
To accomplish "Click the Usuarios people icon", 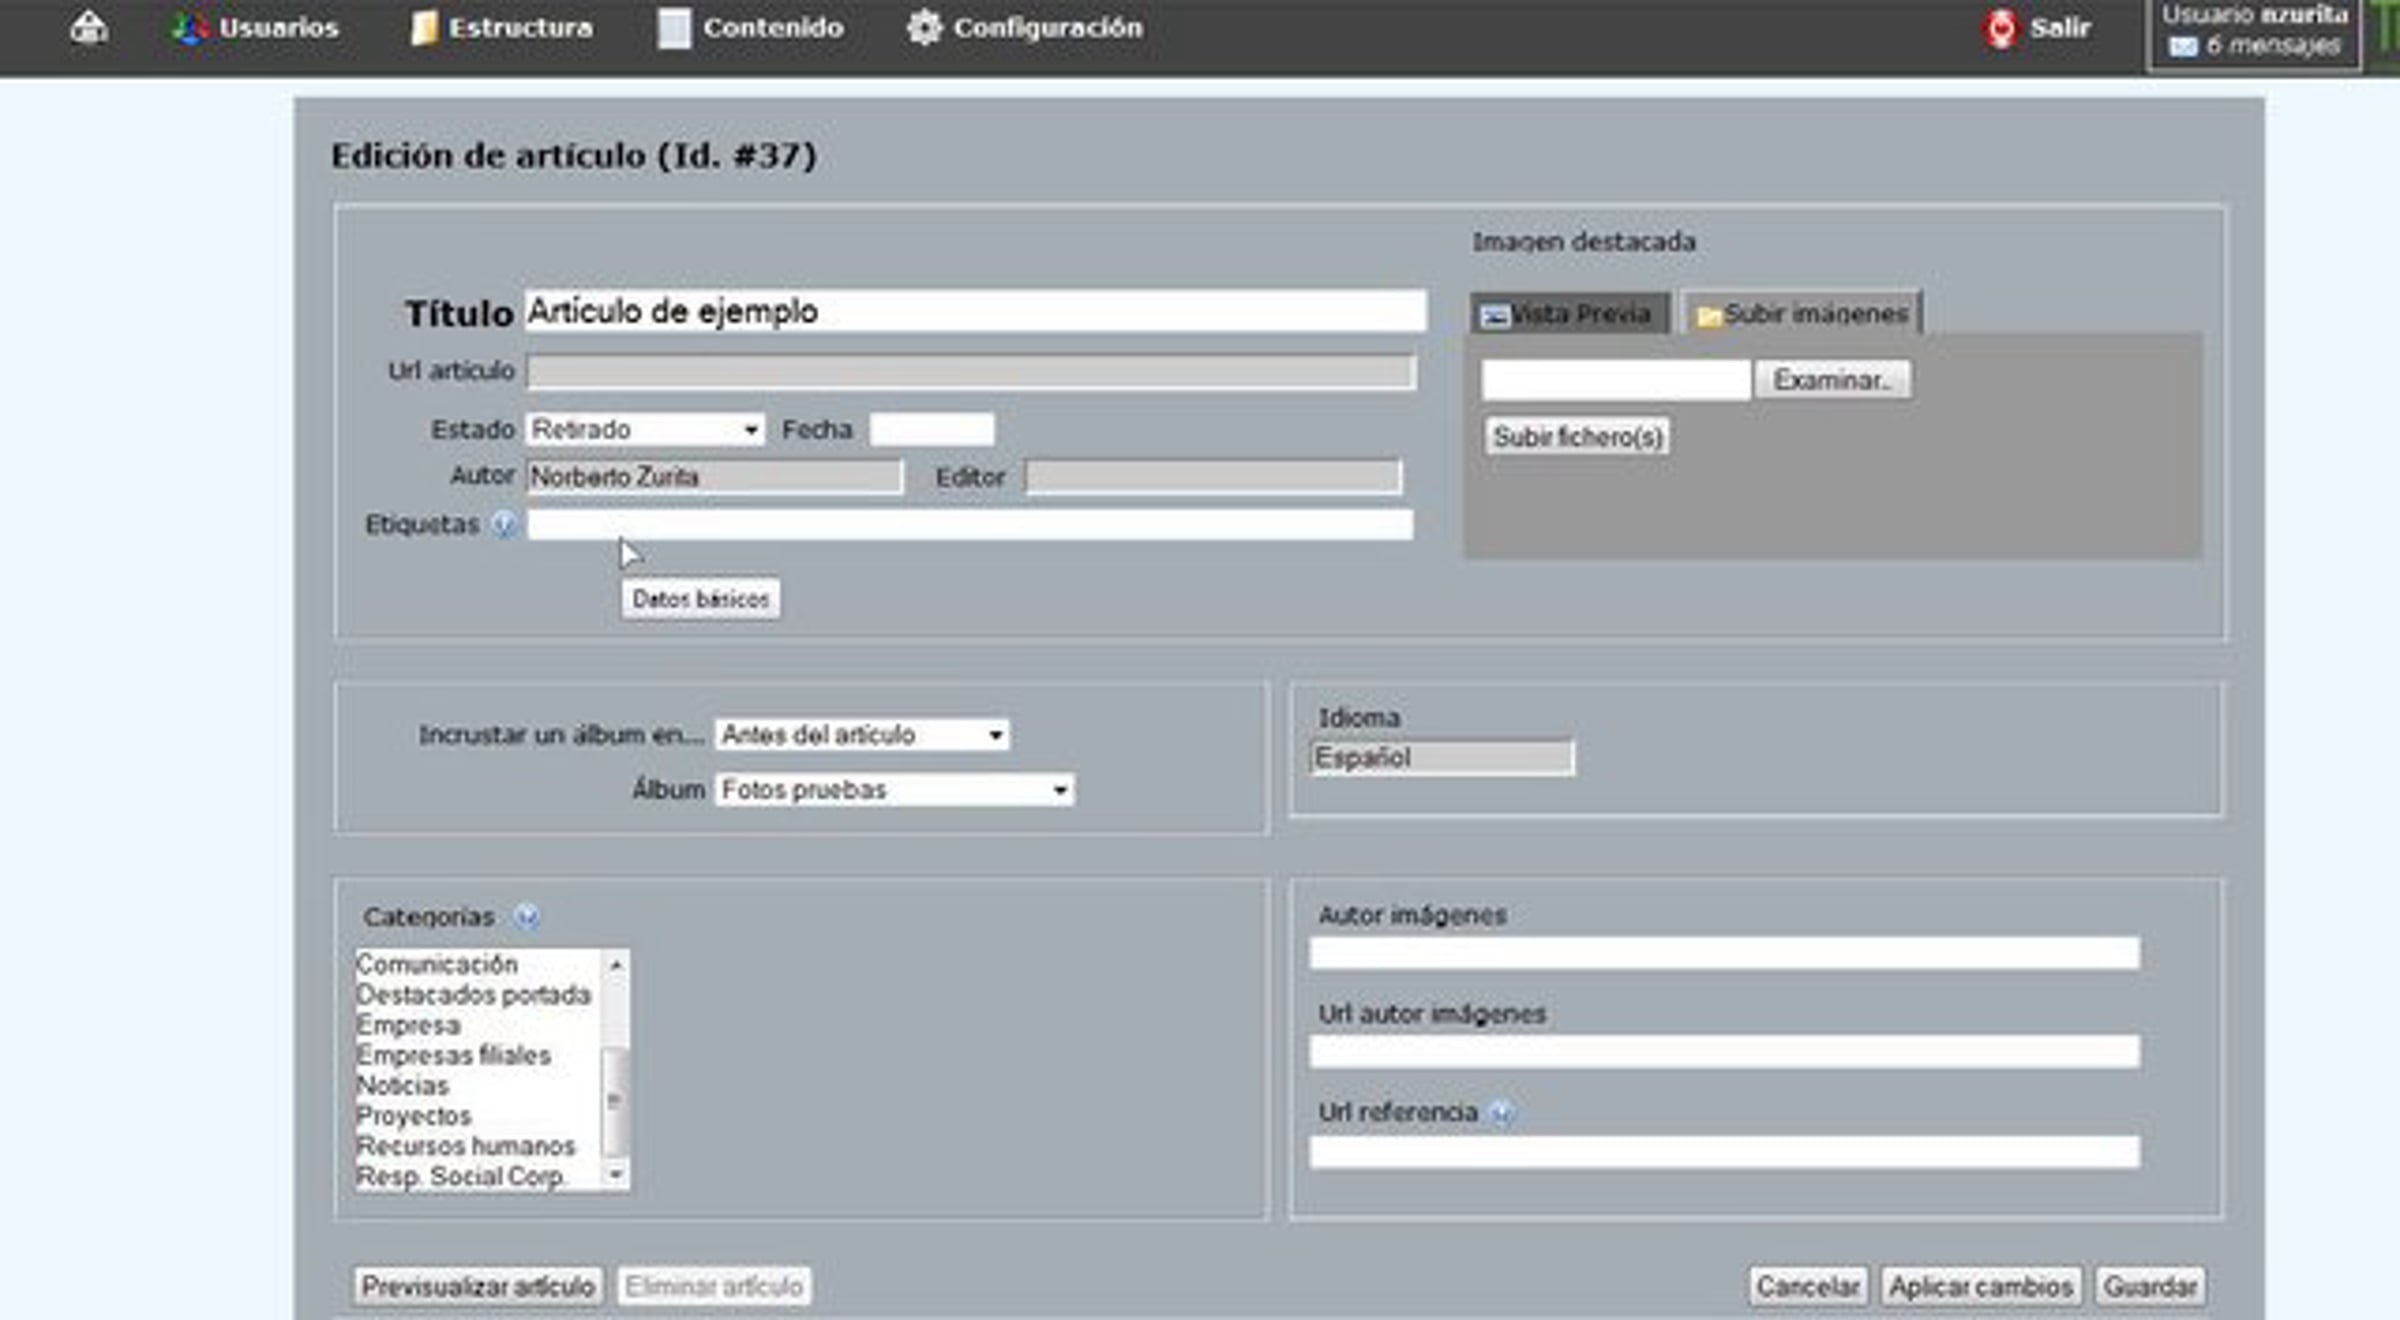I will point(188,28).
